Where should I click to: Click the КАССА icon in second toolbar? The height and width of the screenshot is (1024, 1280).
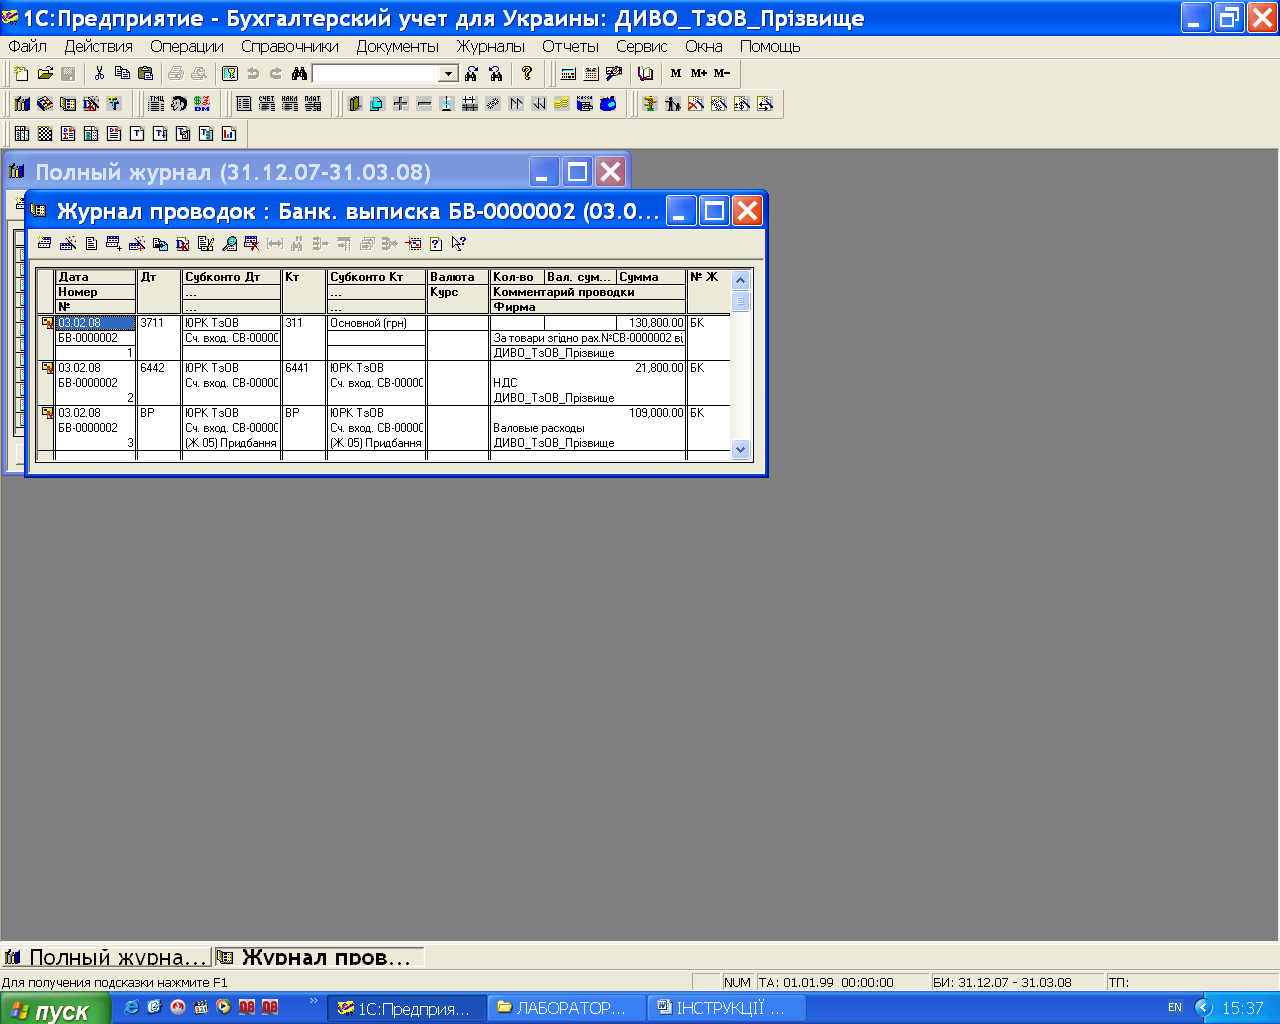point(585,103)
